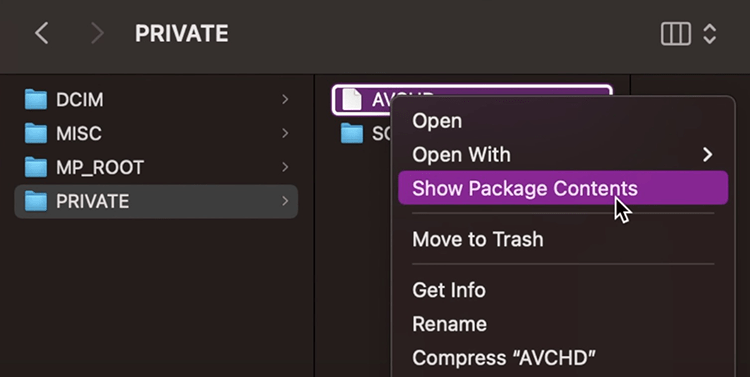
Task: Open view options with up-down arrows
Action: pyautogui.click(x=709, y=34)
